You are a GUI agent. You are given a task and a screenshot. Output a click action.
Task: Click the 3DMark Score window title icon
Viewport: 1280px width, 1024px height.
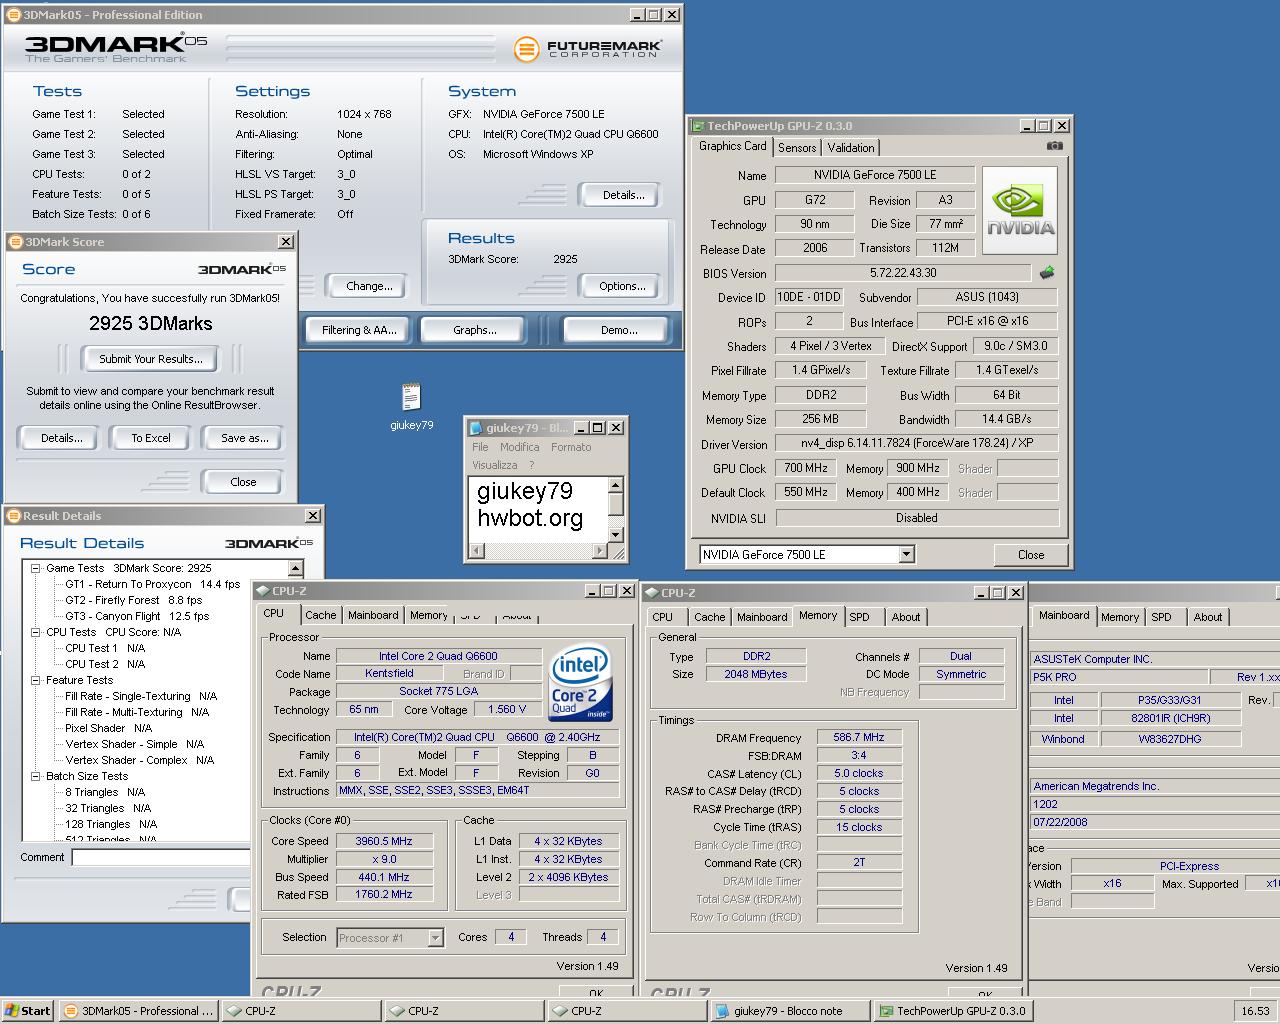pyautogui.click(x=16, y=242)
